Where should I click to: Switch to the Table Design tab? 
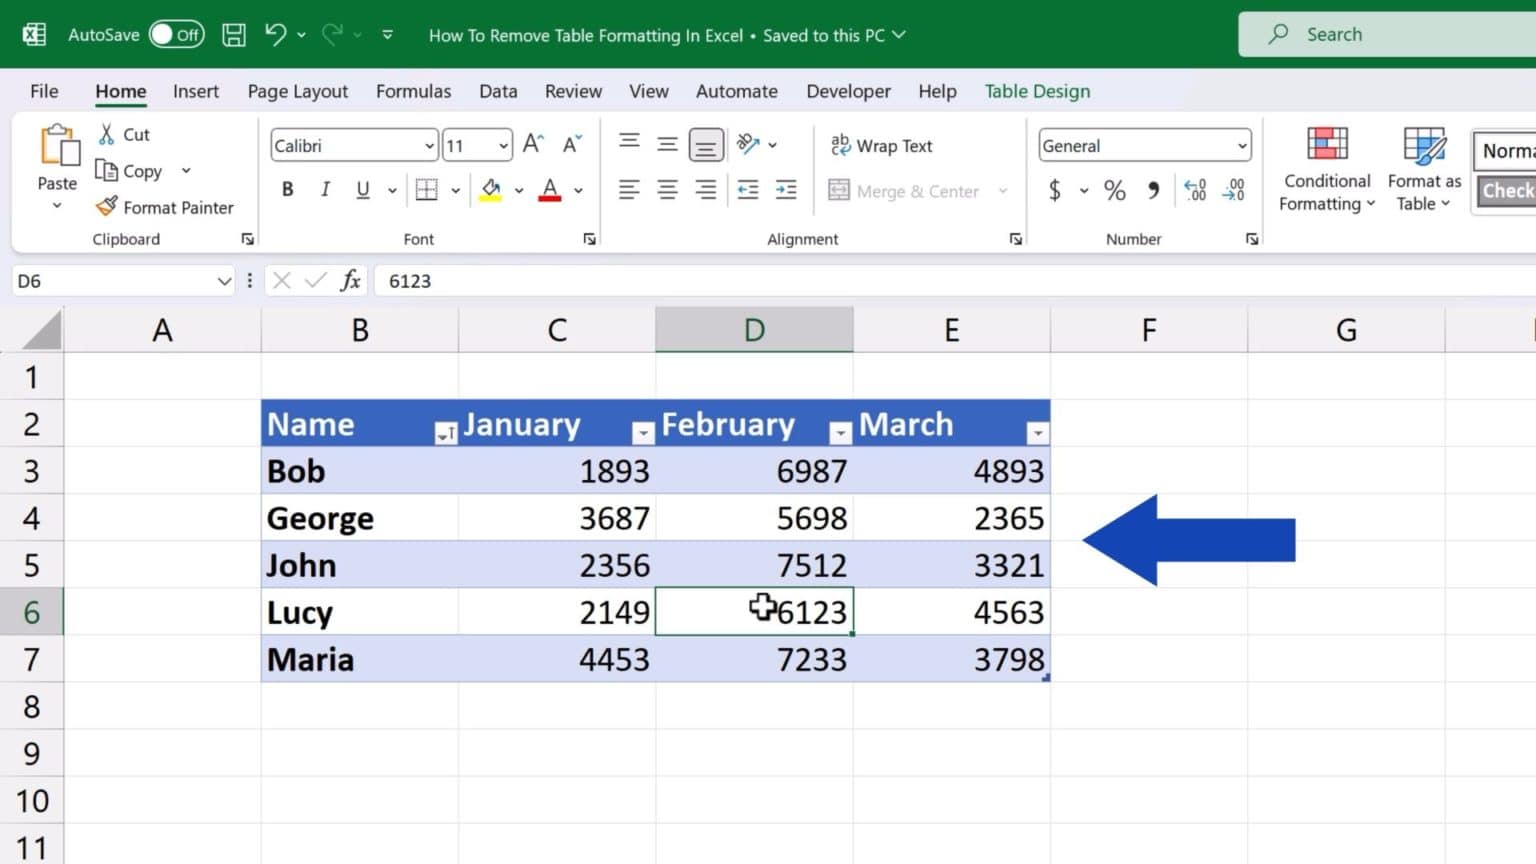[1037, 91]
